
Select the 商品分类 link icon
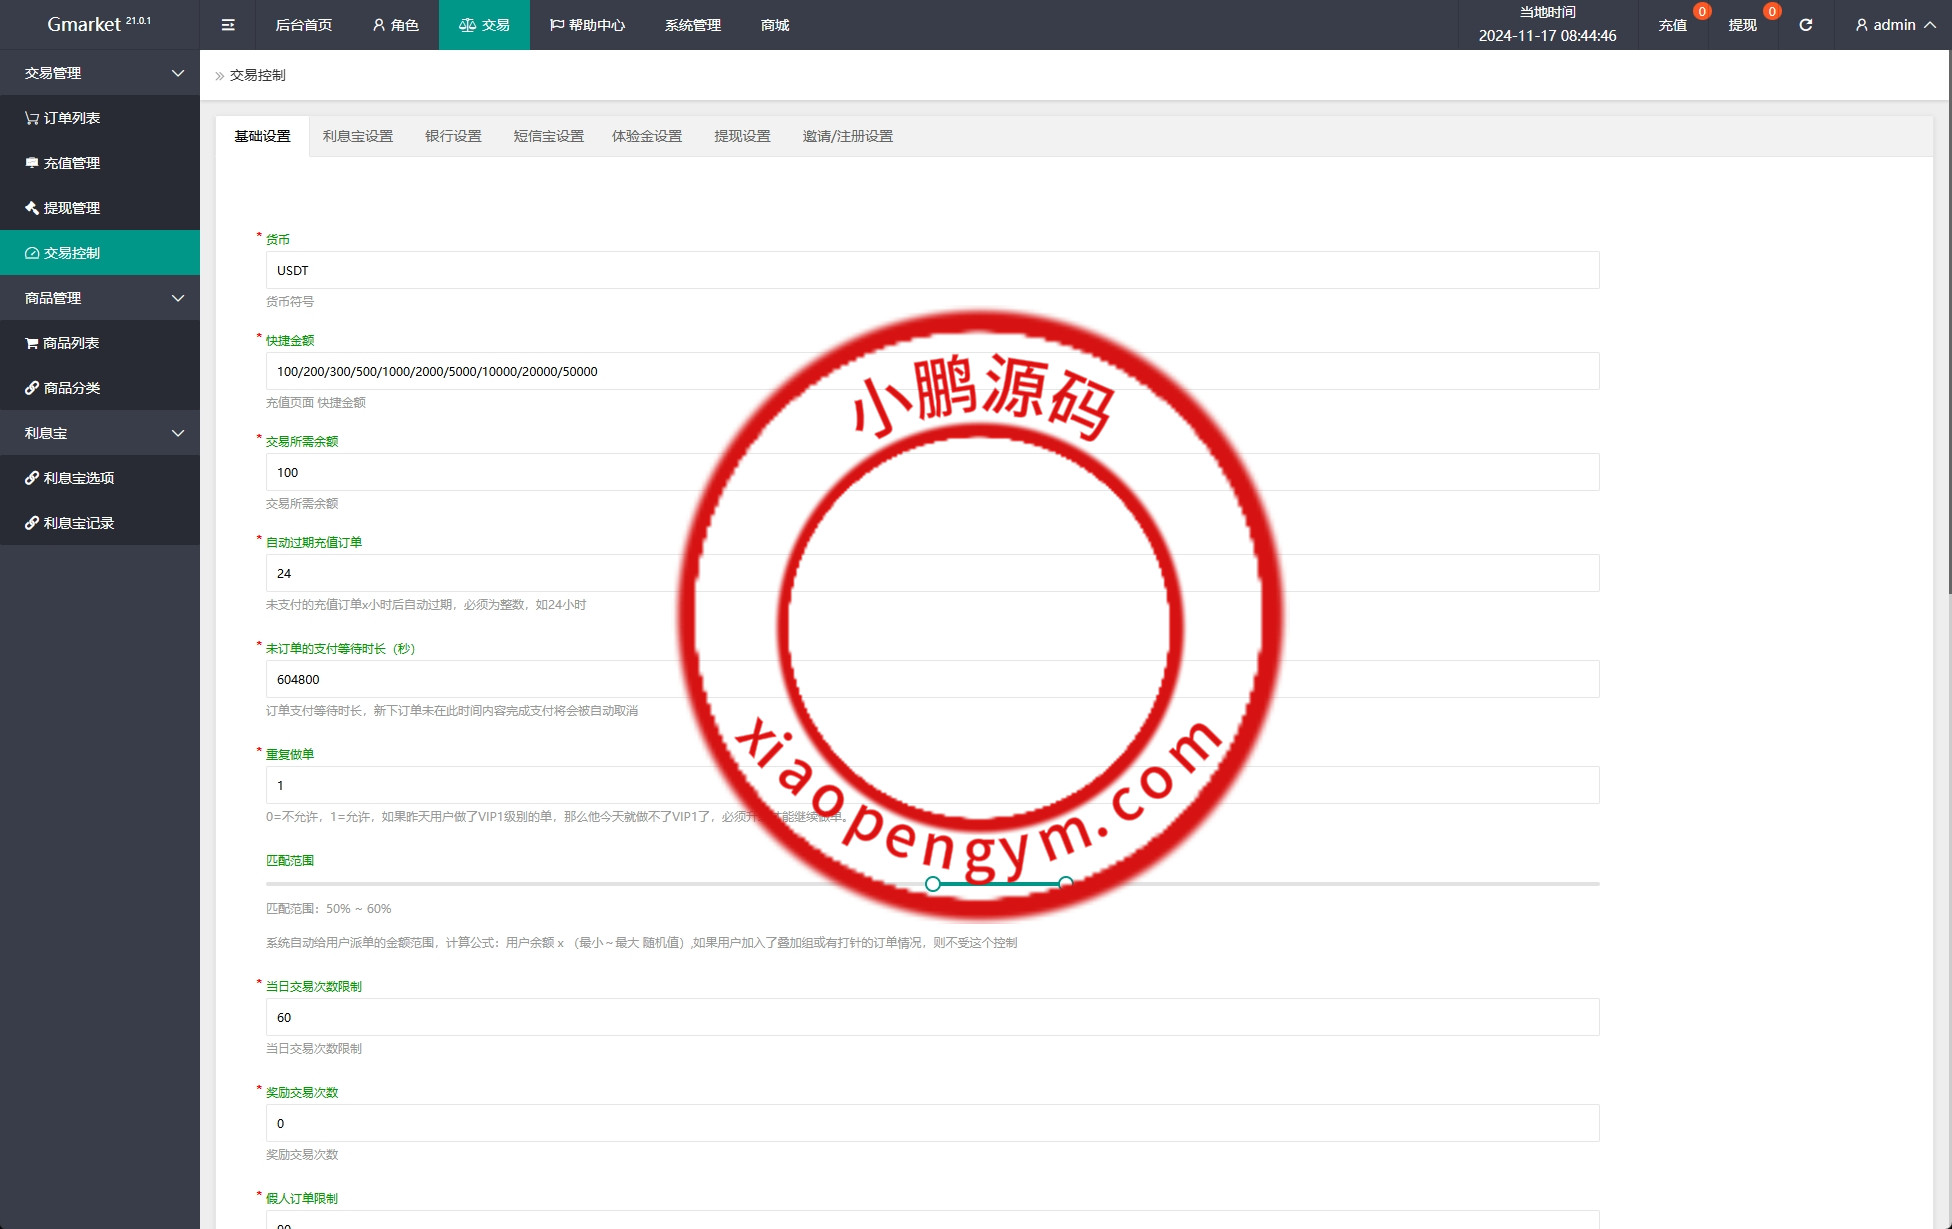tap(31, 388)
